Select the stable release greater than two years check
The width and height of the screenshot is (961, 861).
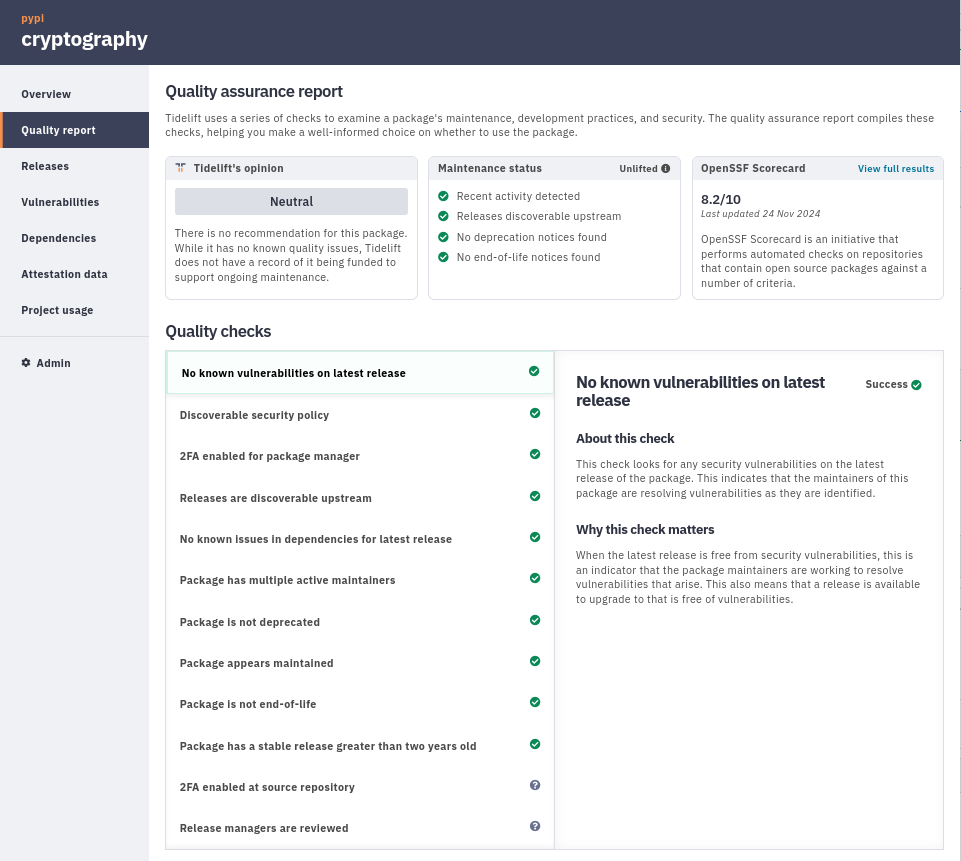[360, 746]
